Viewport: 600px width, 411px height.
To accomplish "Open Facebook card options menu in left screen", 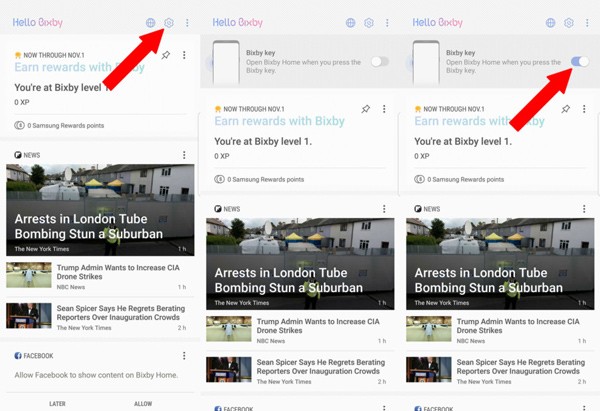I will pyautogui.click(x=184, y=356).
